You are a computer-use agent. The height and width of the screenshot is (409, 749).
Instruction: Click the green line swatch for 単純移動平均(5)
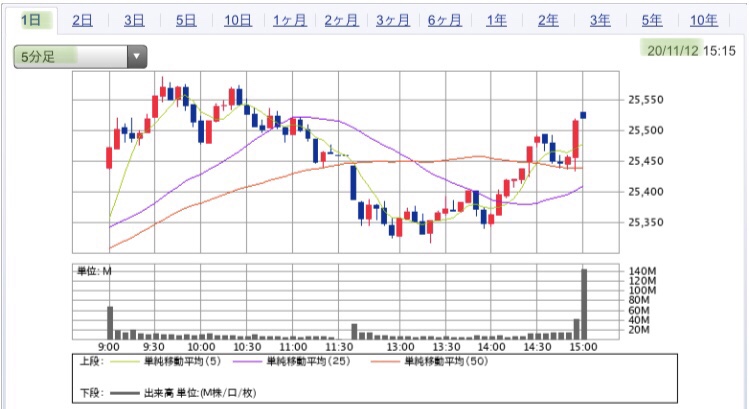point(125,362)
